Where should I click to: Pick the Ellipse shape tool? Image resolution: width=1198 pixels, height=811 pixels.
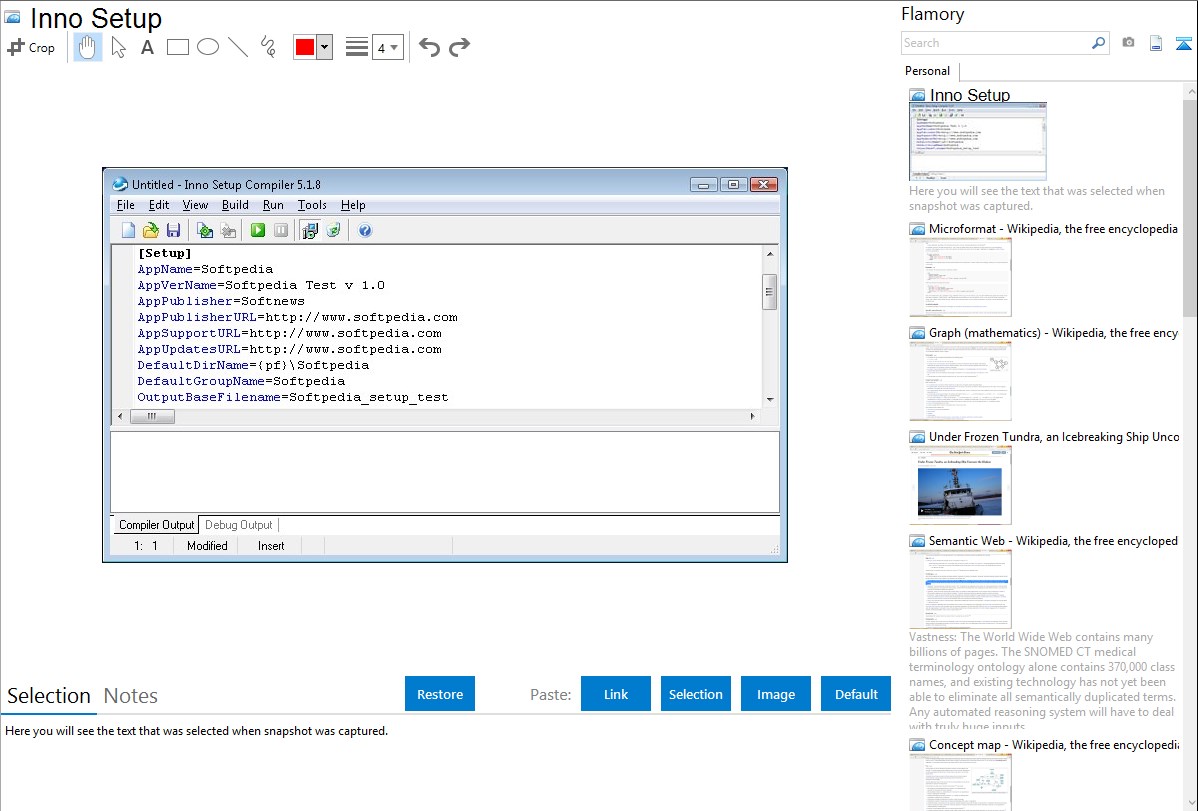[208, 47]
